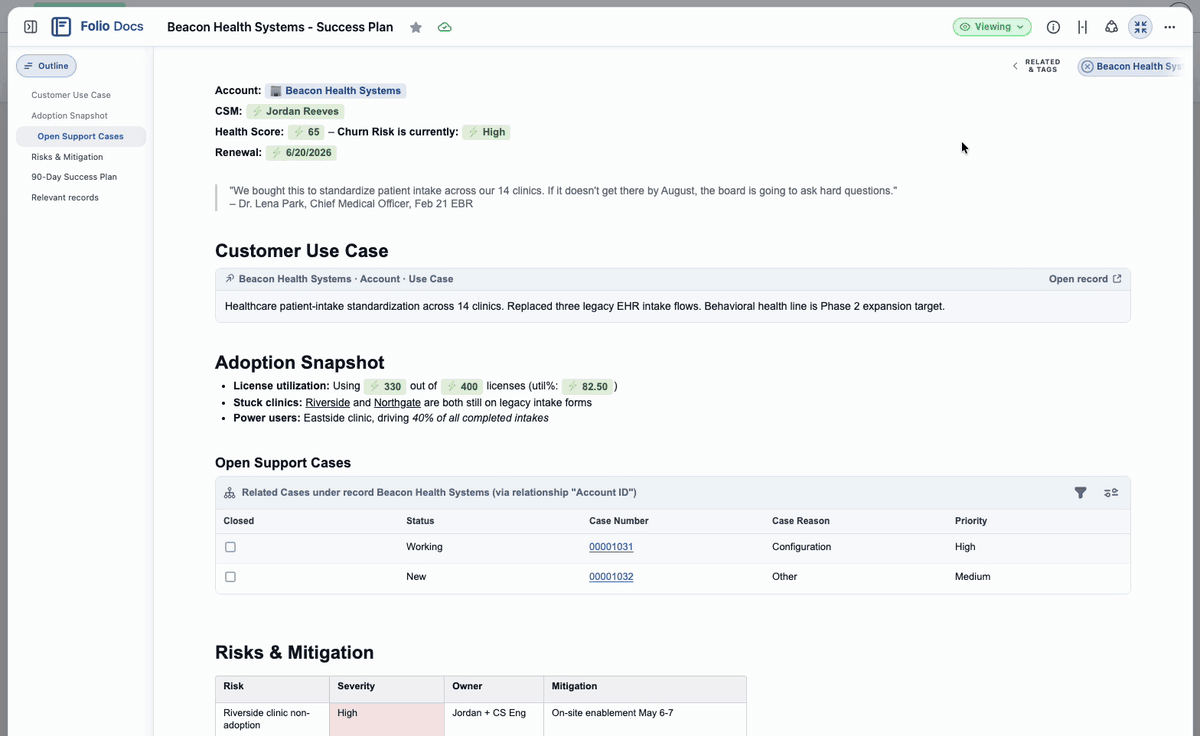Image resolution: width=1200 pixels, height=736 pixels.
Task: Tick the Closed checkbox for case 00001031
Action: click(230, 548)
